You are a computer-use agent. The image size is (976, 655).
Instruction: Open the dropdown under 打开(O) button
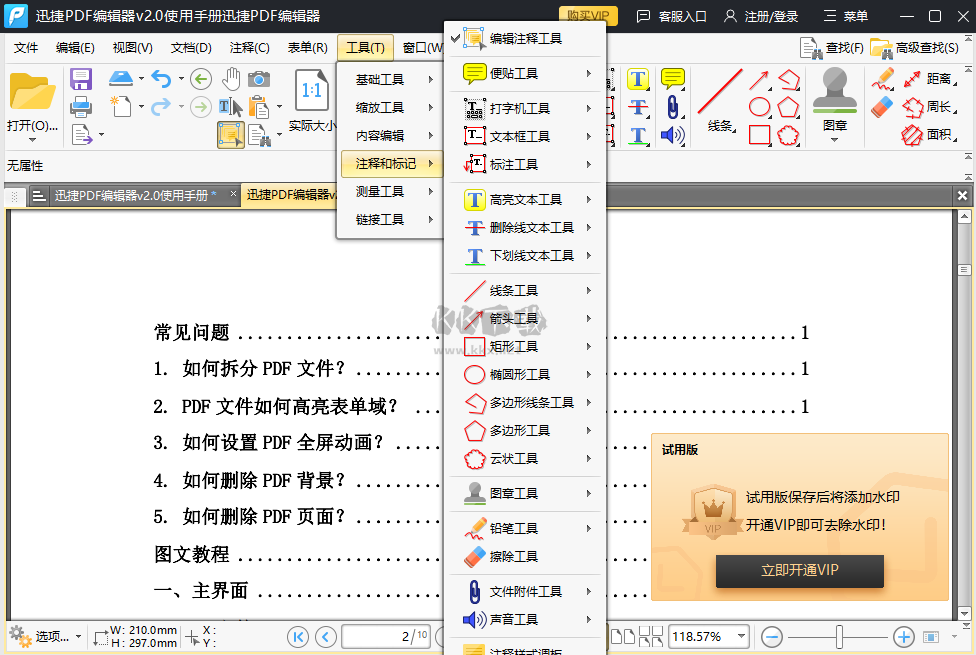point(32,139)
